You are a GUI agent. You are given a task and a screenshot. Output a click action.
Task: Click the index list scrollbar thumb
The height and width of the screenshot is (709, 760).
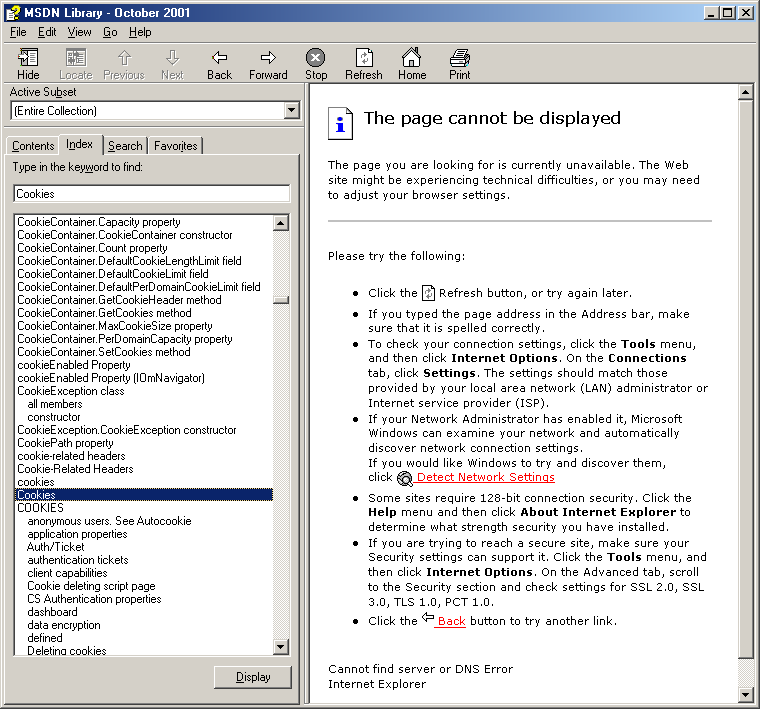(281, 300)
